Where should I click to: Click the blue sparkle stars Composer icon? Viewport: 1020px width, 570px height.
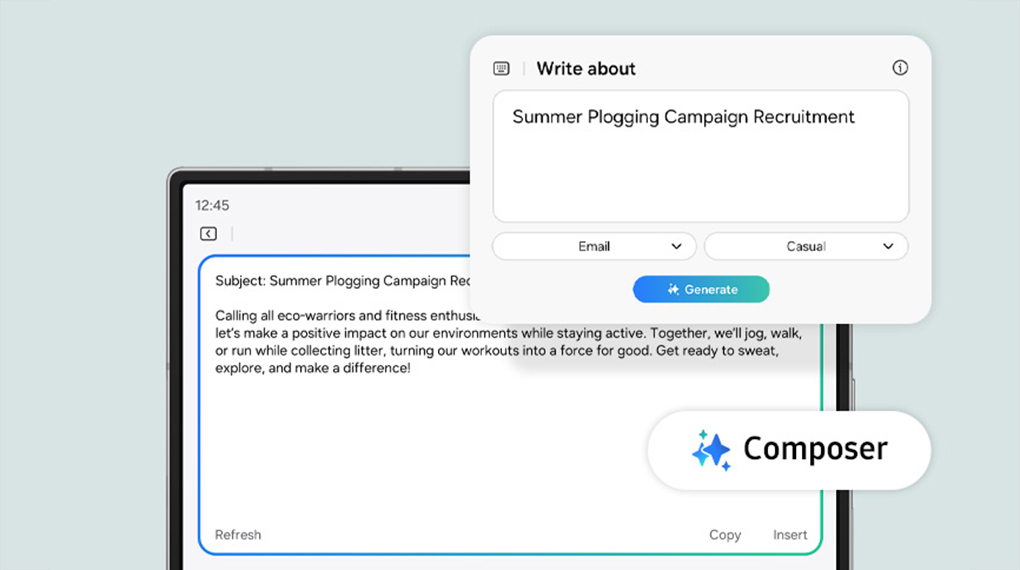(x=711, y=451)
